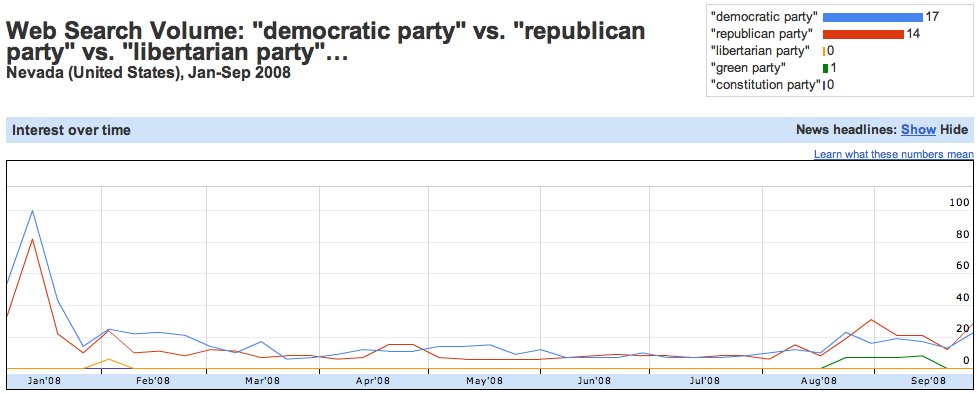Screen dimensions: 978x394
Task: Select Jun'08 on the timeline axis
Action: tap(594, 380)
